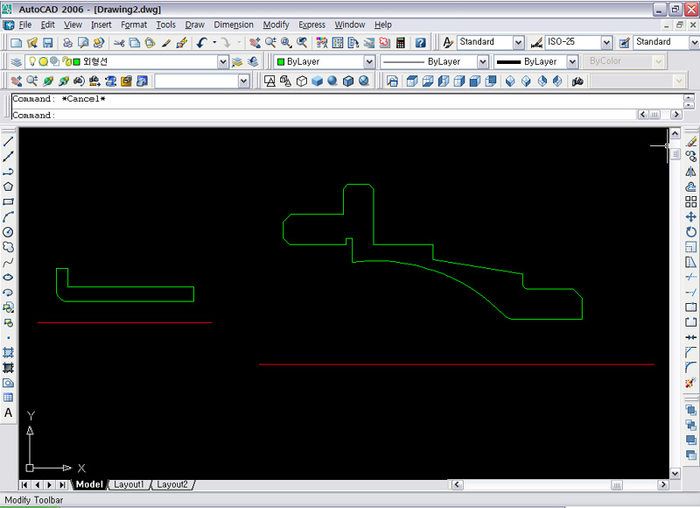Screen dimensions: 700x508
Task: Click drawing area scroll-up arrow
Action: point(675,133)
